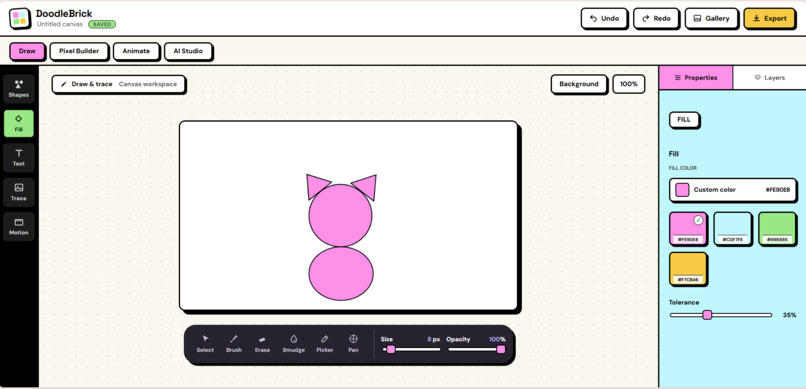Open the Custom color picker field
The width and height of the screenshot is (806, 389).
click(733, 190)
